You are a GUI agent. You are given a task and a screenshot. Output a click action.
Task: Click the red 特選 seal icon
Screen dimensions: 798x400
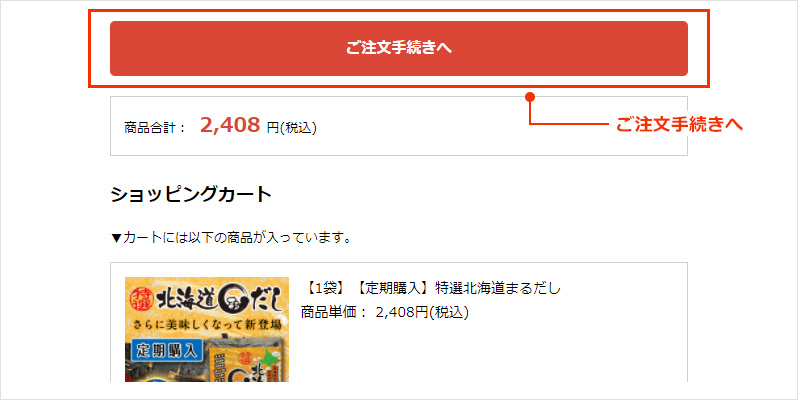coord(142,300)
